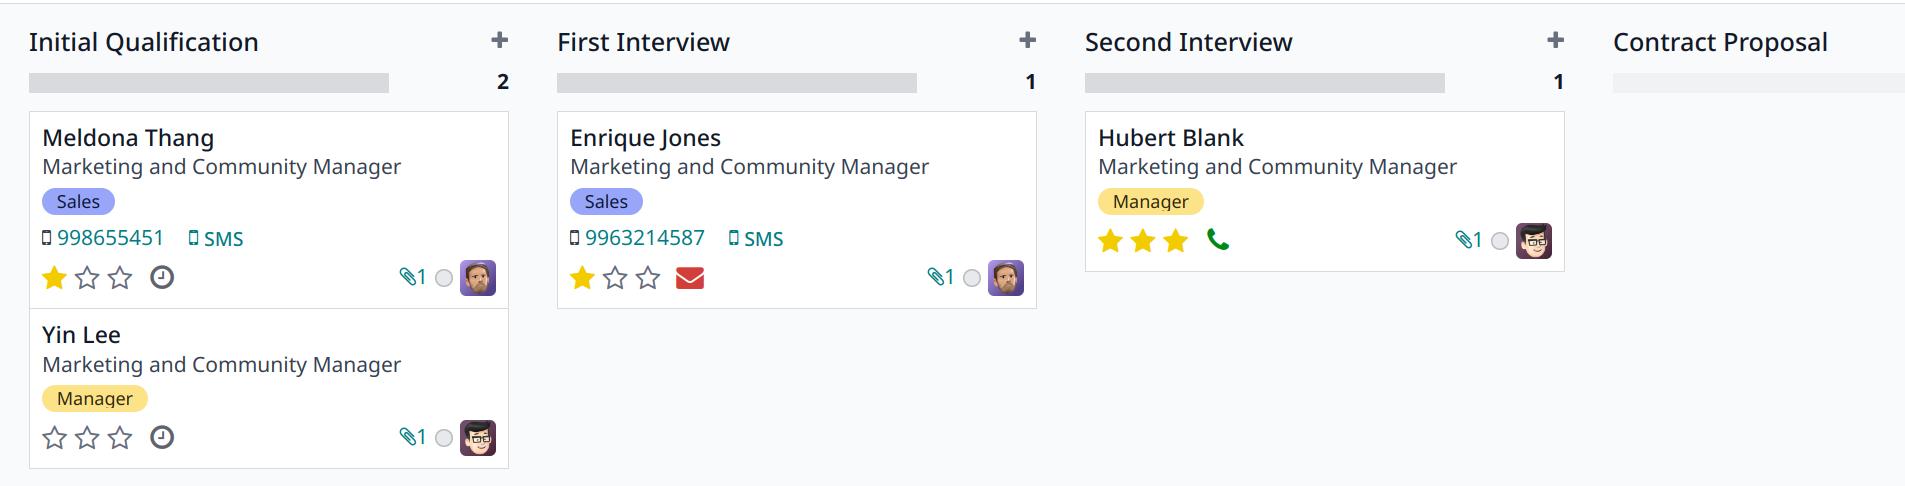The width and height of the screenshot is (1905, 486).
Task: Set Yin Lee's priority to three stars
Action: point(120,437)
